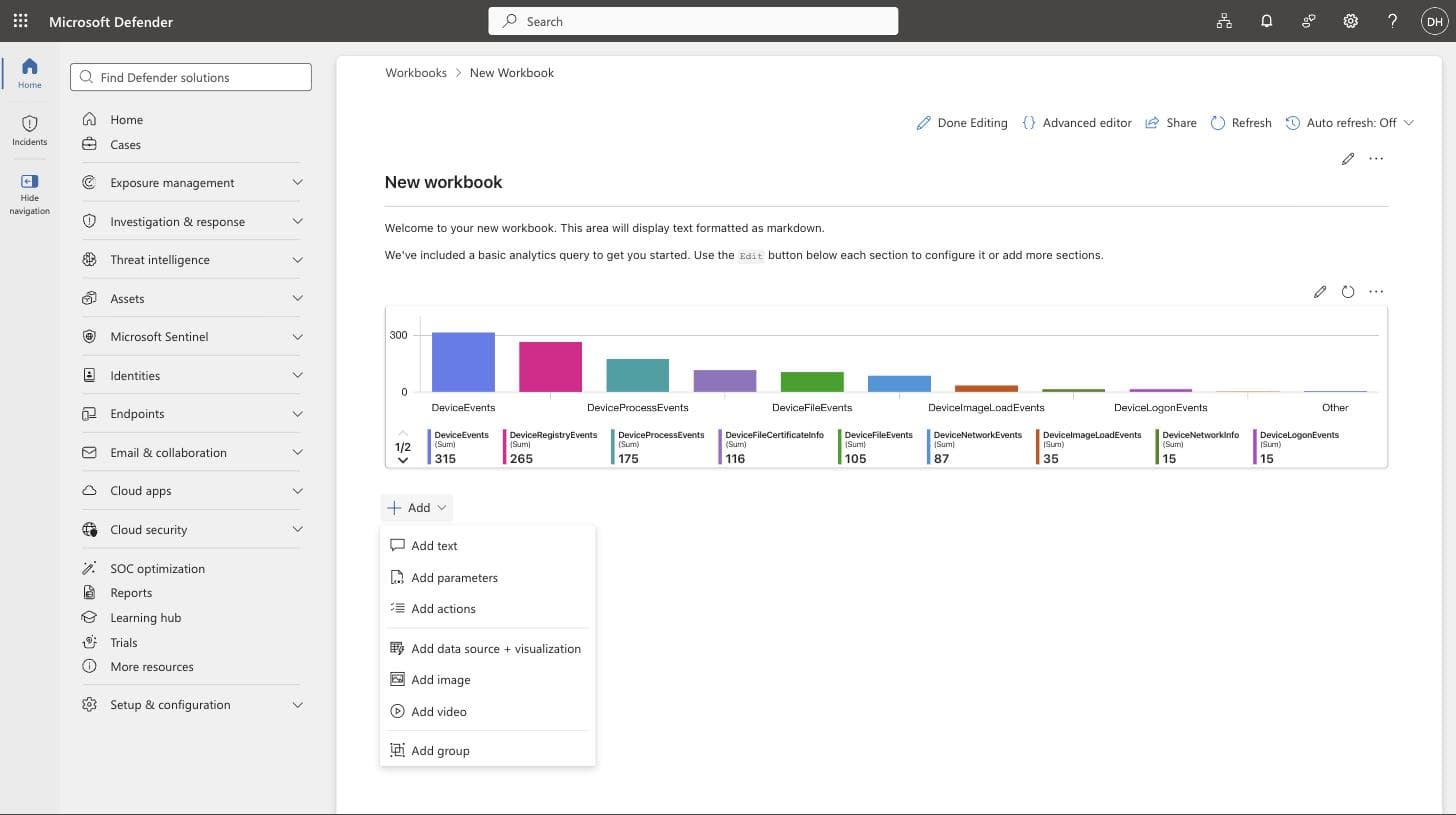This screenshot has height=815, width=1456.
Task: Open Trials in the sidebar
Action: (x=124, y=643)
